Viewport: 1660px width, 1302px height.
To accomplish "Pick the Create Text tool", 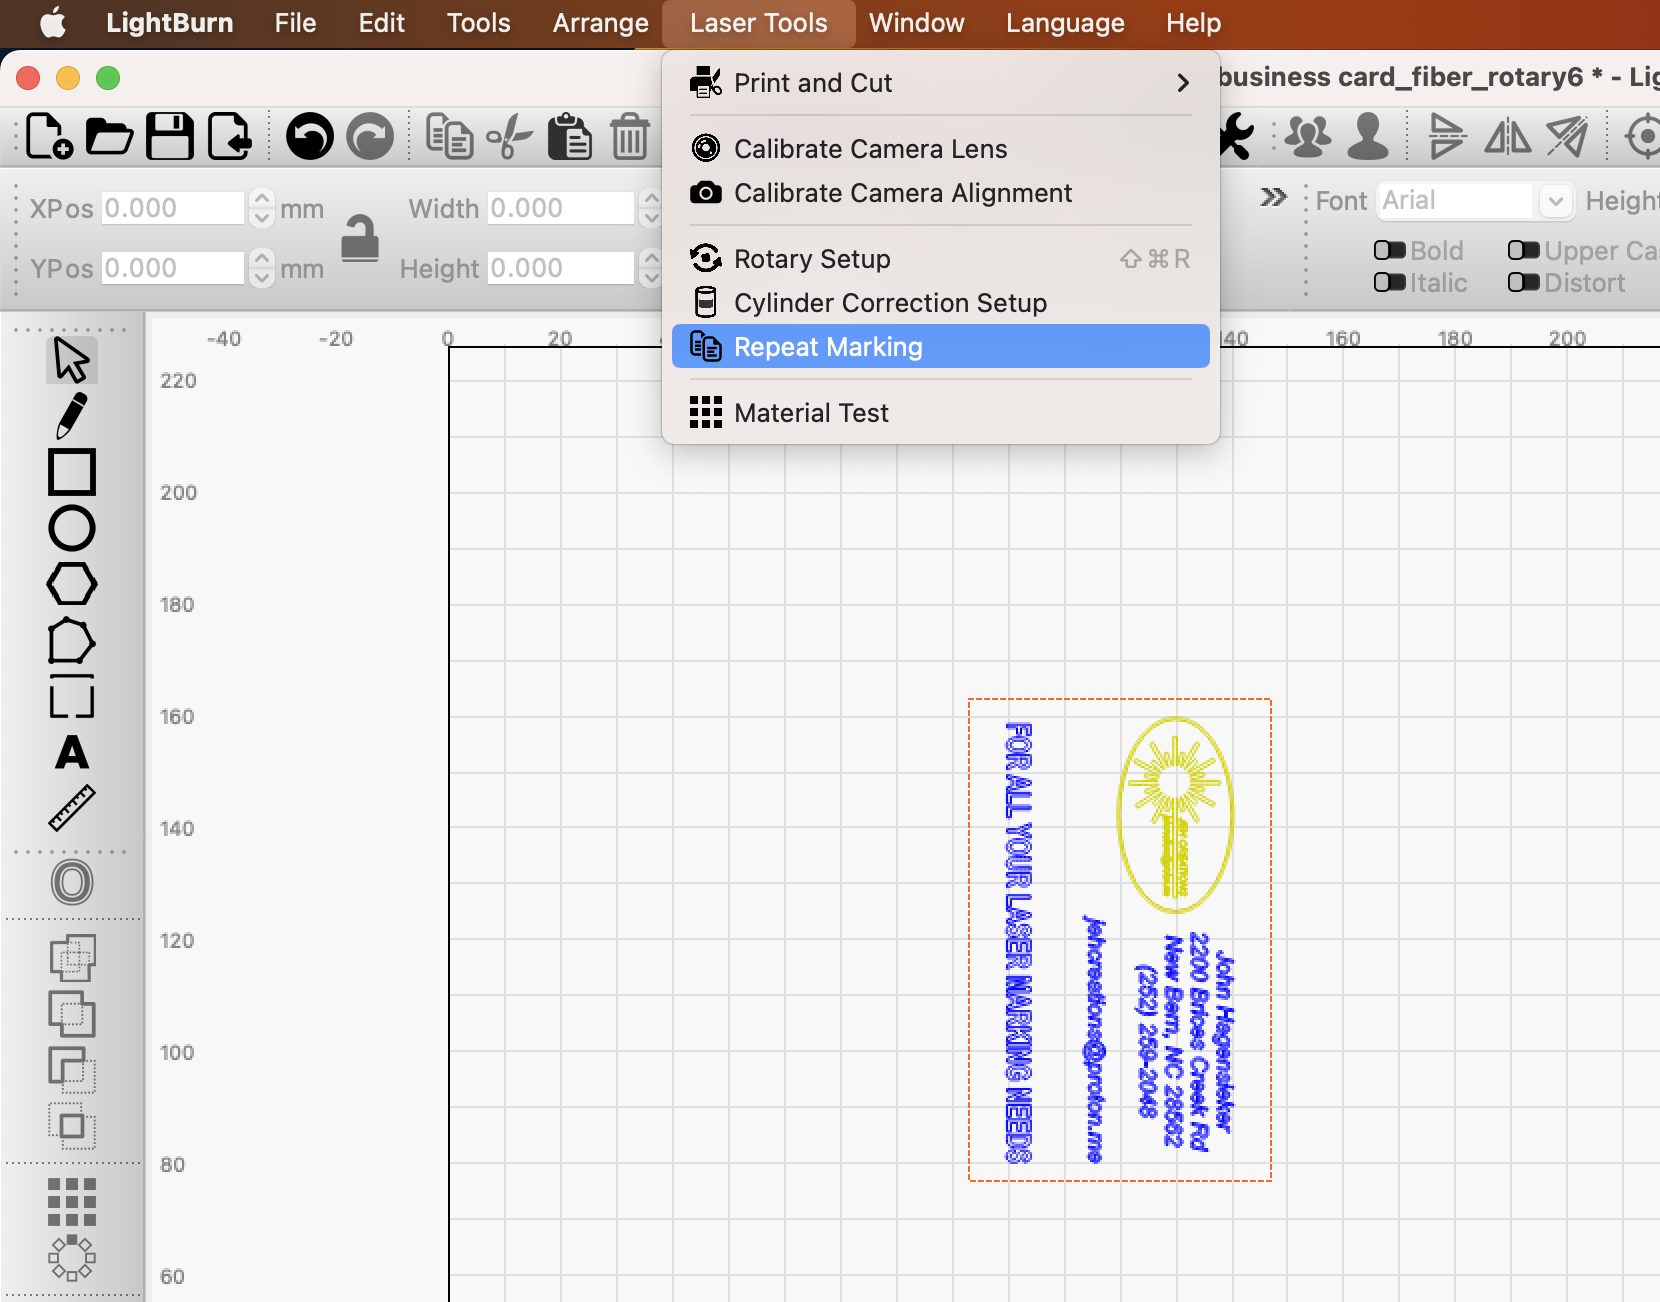I will pos(71,752).
